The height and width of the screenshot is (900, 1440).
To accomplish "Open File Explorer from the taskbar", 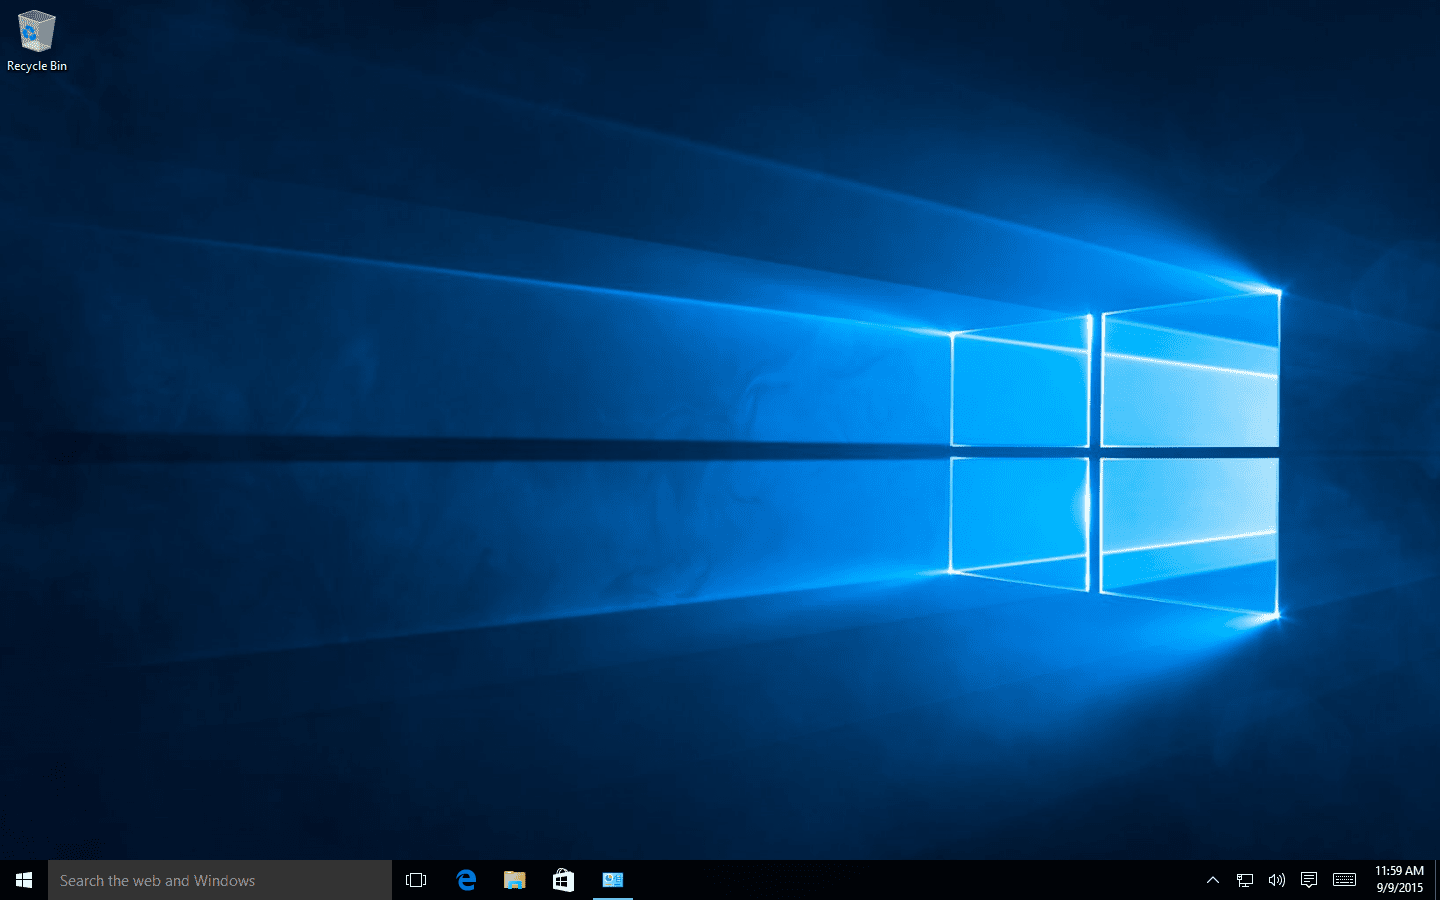I will (x=514, y=880).
